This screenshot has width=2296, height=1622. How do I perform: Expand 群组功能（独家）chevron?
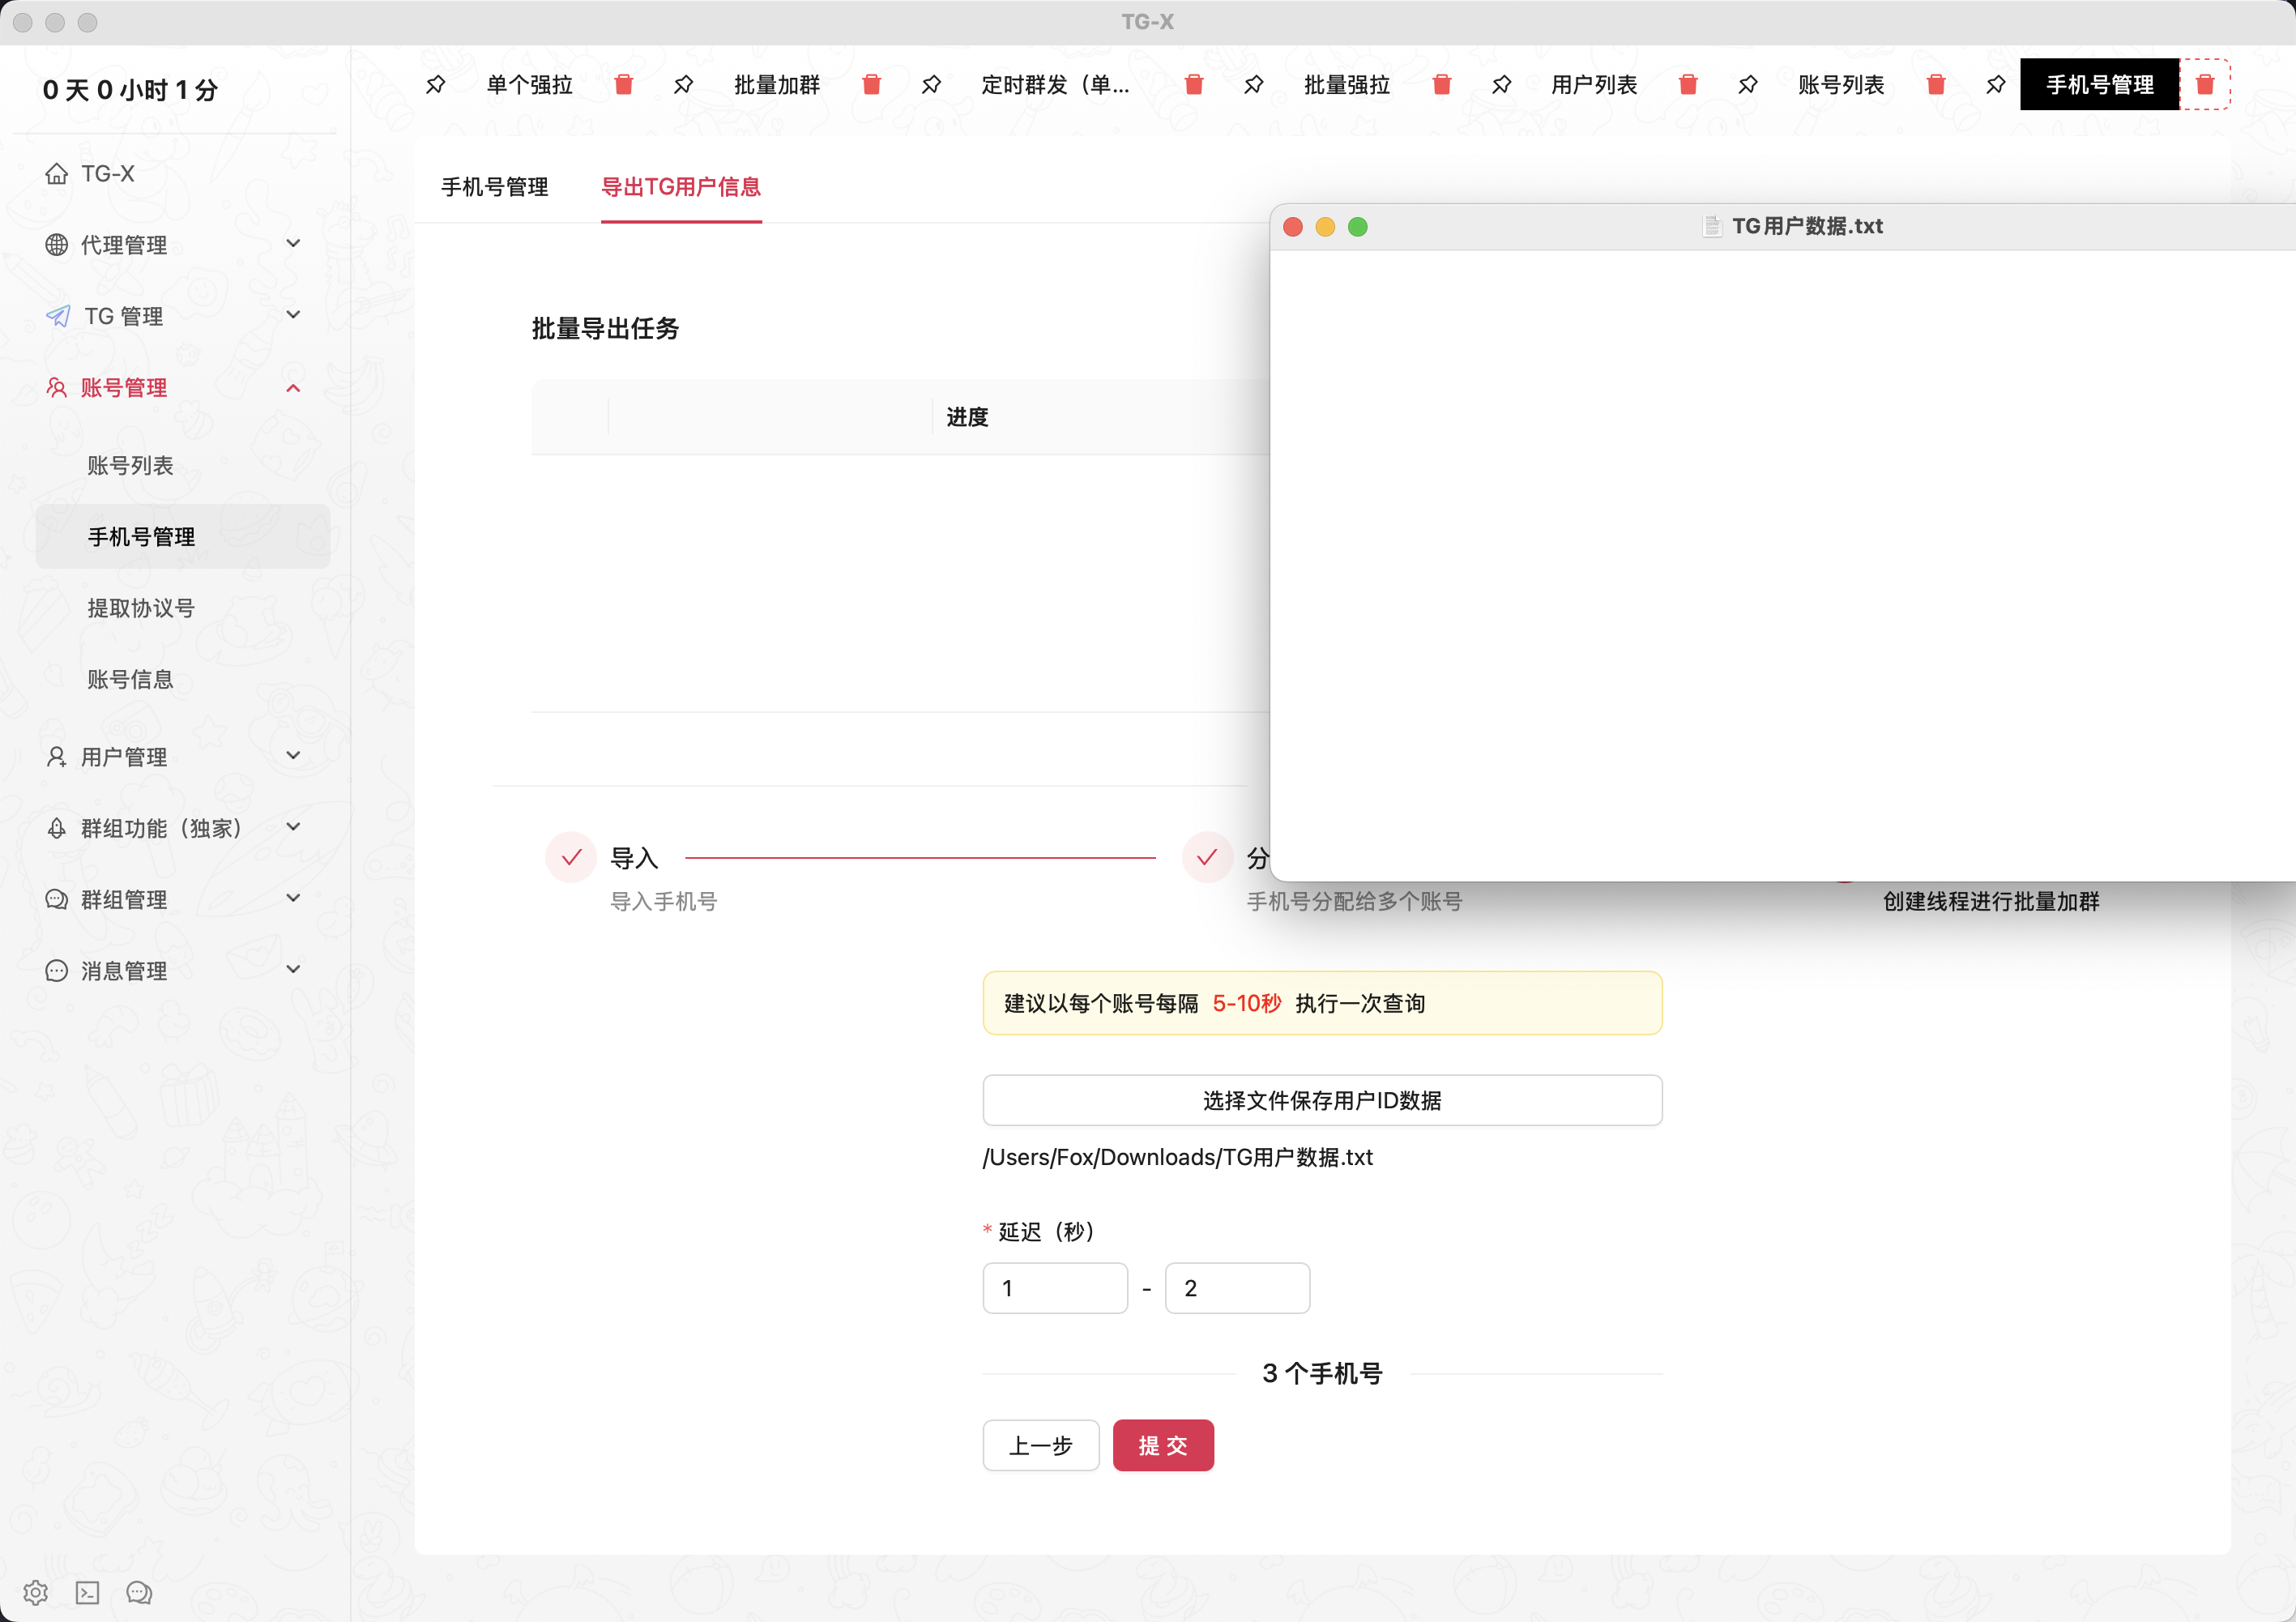[x=293, y=827]
